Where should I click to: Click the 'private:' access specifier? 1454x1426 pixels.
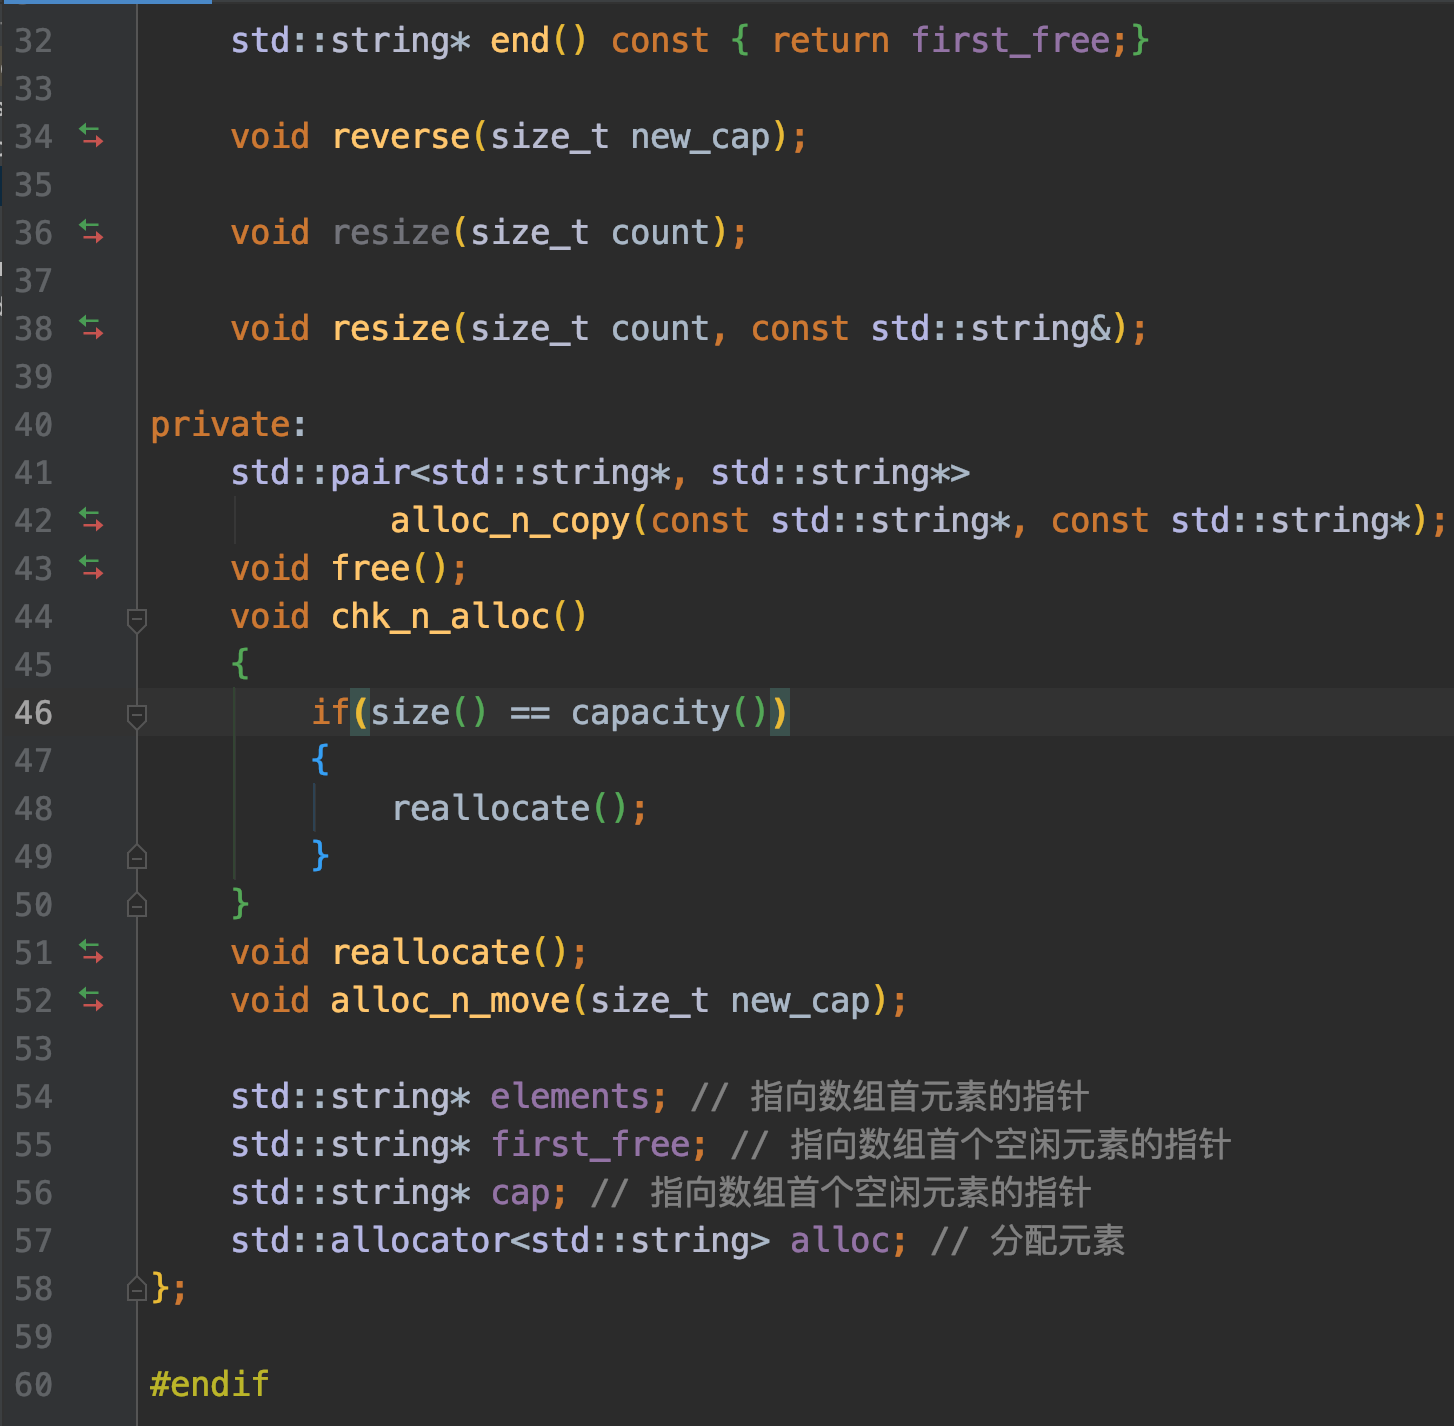click(228, 424)
